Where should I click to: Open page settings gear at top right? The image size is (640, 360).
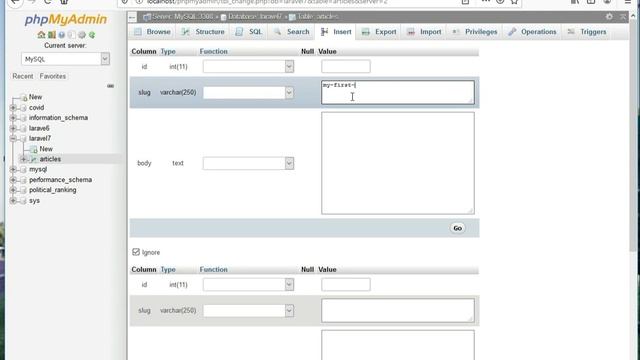coord(609,16)
